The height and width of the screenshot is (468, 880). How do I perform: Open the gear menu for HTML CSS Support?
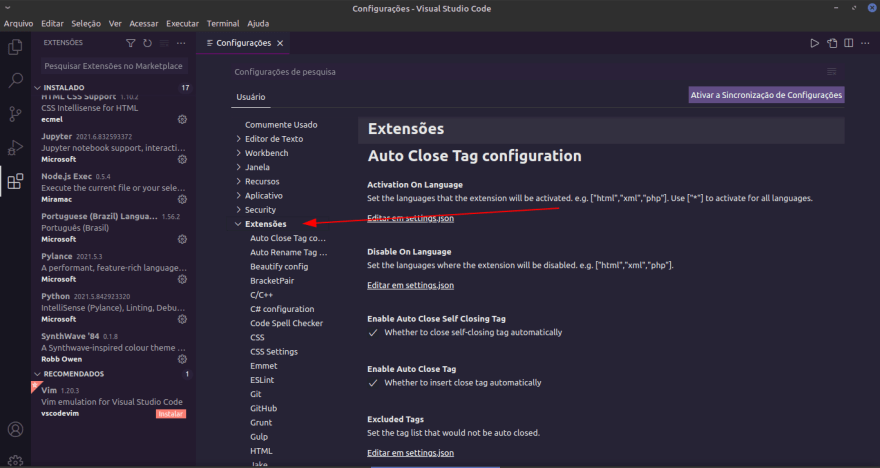pos(182,120)
